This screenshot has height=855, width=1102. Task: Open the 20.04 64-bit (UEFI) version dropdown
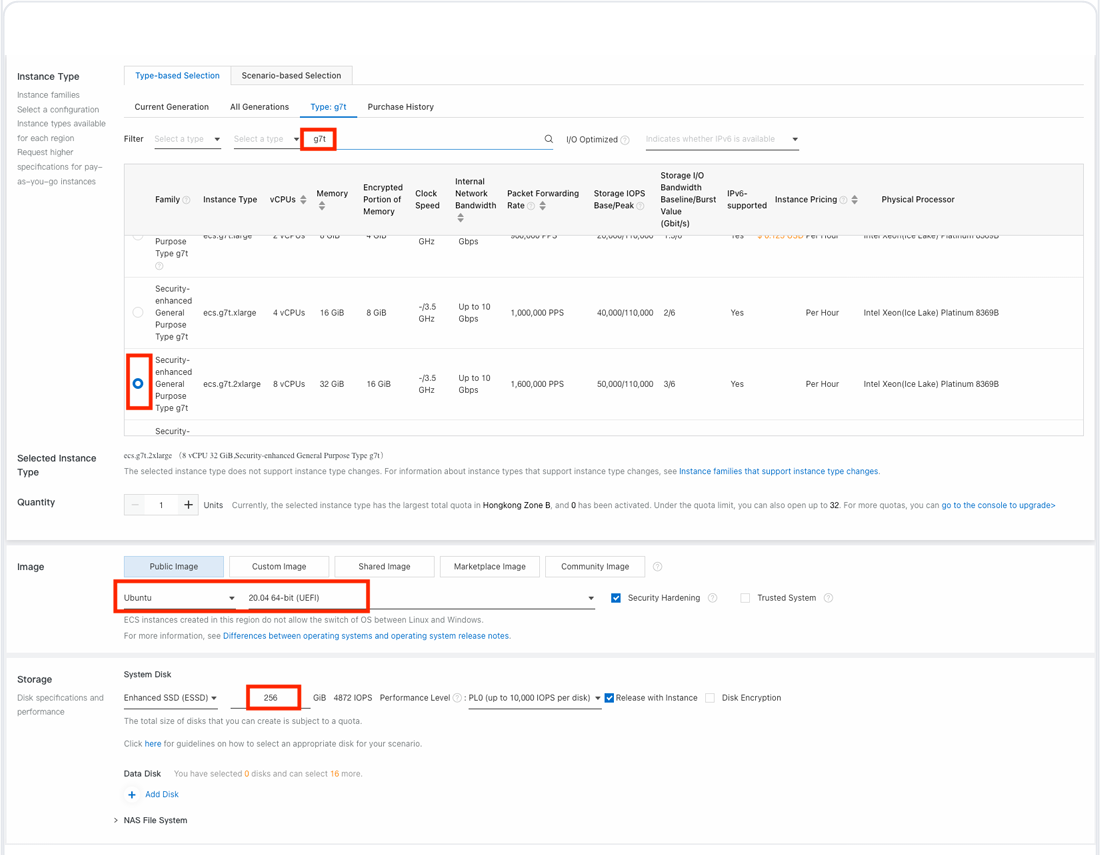click(421, 598)
